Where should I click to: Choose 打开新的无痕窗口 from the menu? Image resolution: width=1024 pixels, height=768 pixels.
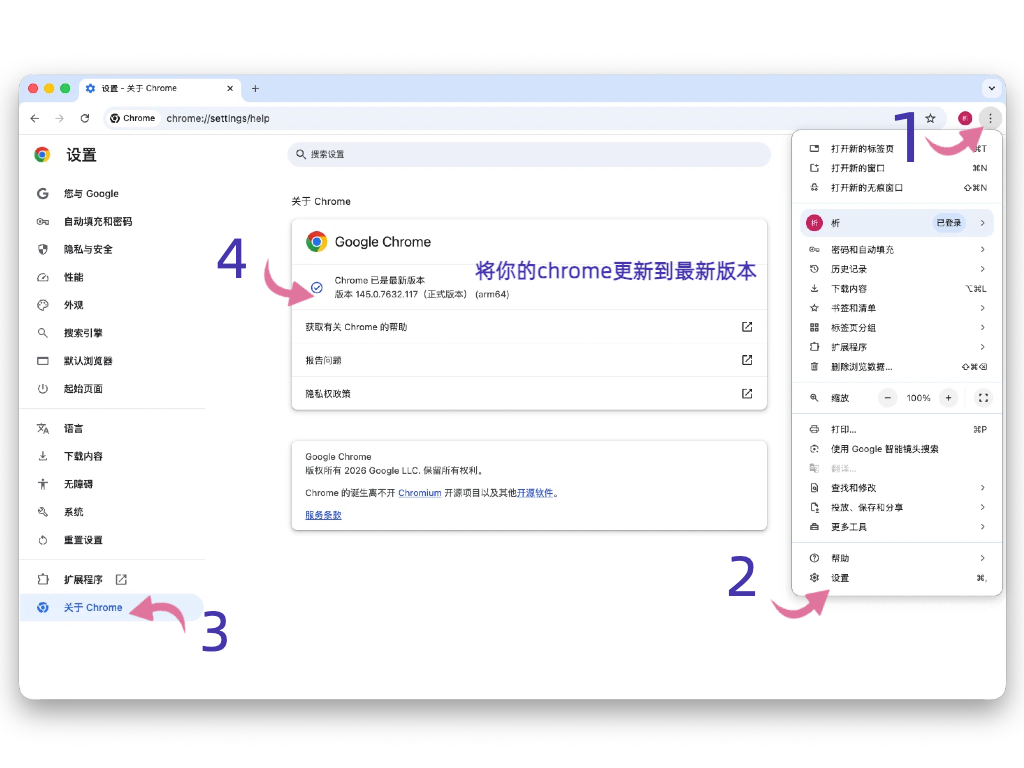(x=897, y=187)
